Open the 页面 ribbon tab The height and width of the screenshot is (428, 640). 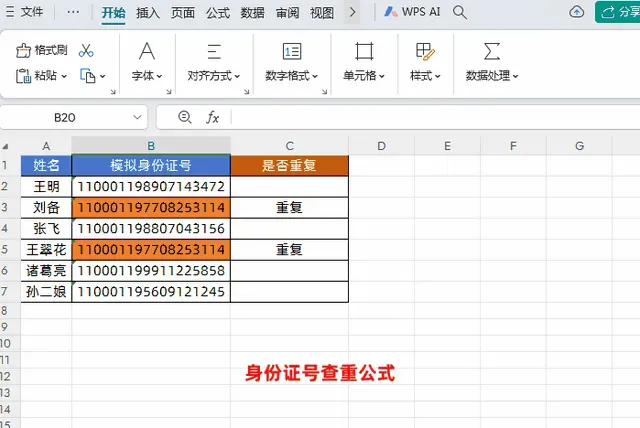pos(183,13)
